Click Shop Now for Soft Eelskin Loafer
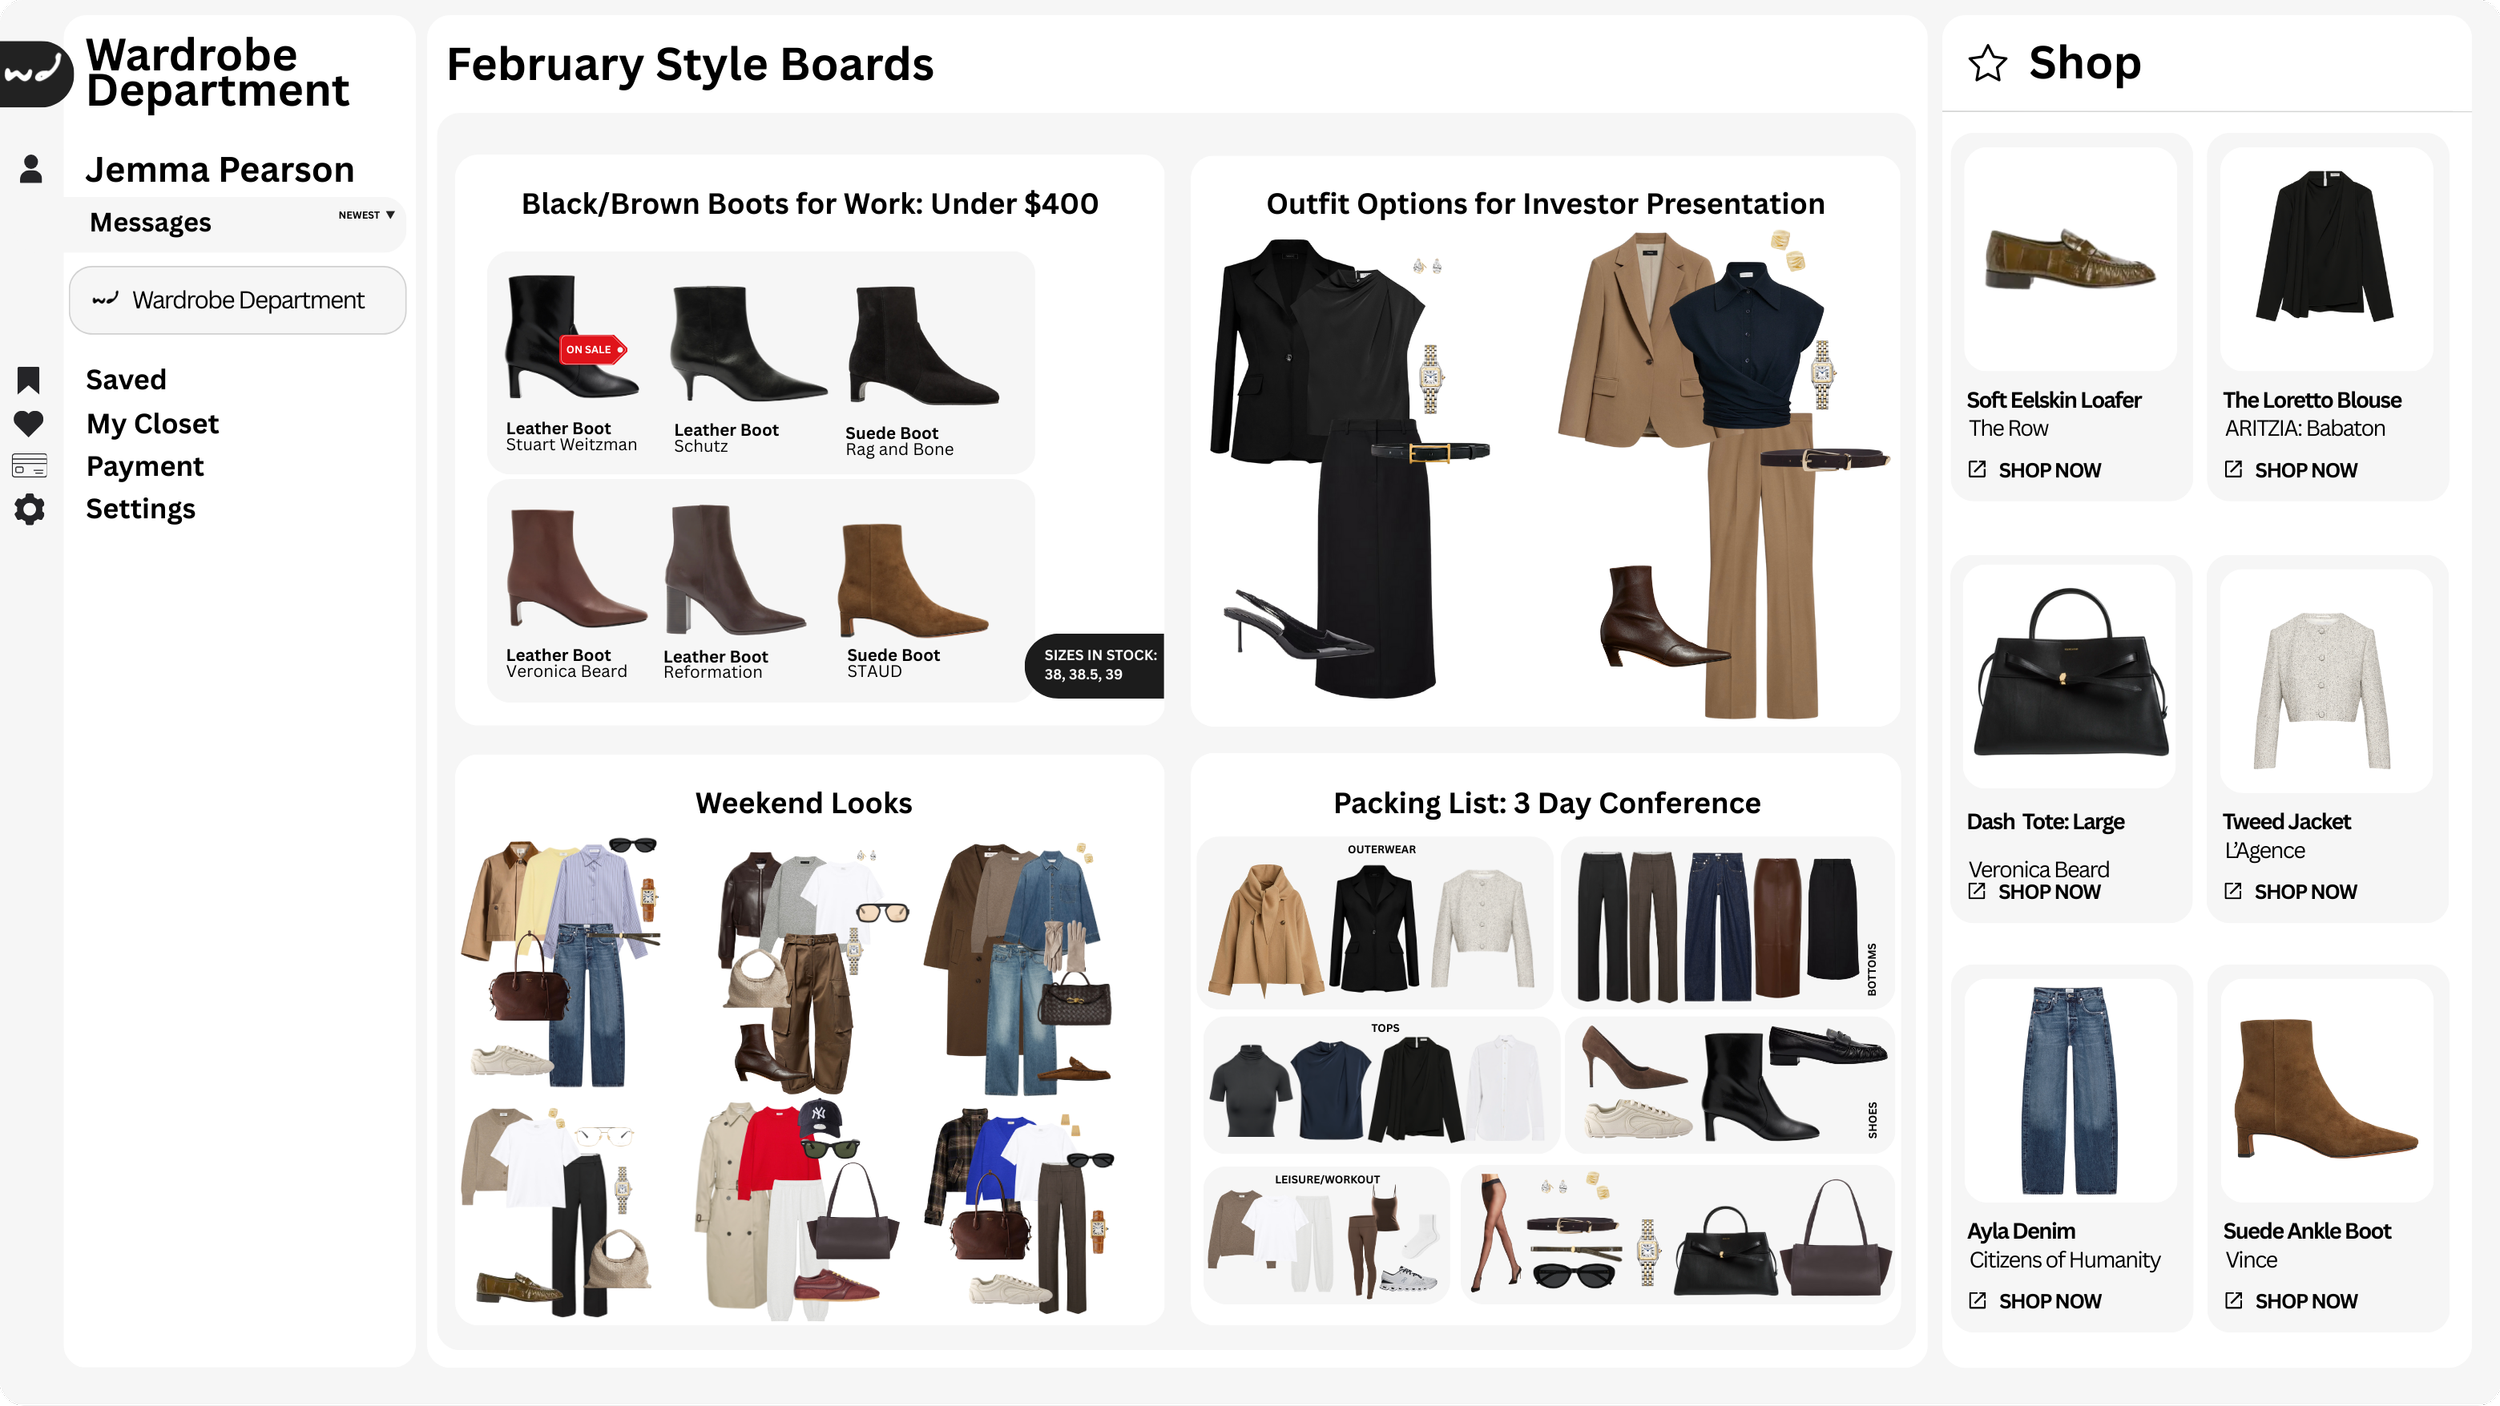Viewport: 2500px width, 1406px height. [x=2048, y=470]
